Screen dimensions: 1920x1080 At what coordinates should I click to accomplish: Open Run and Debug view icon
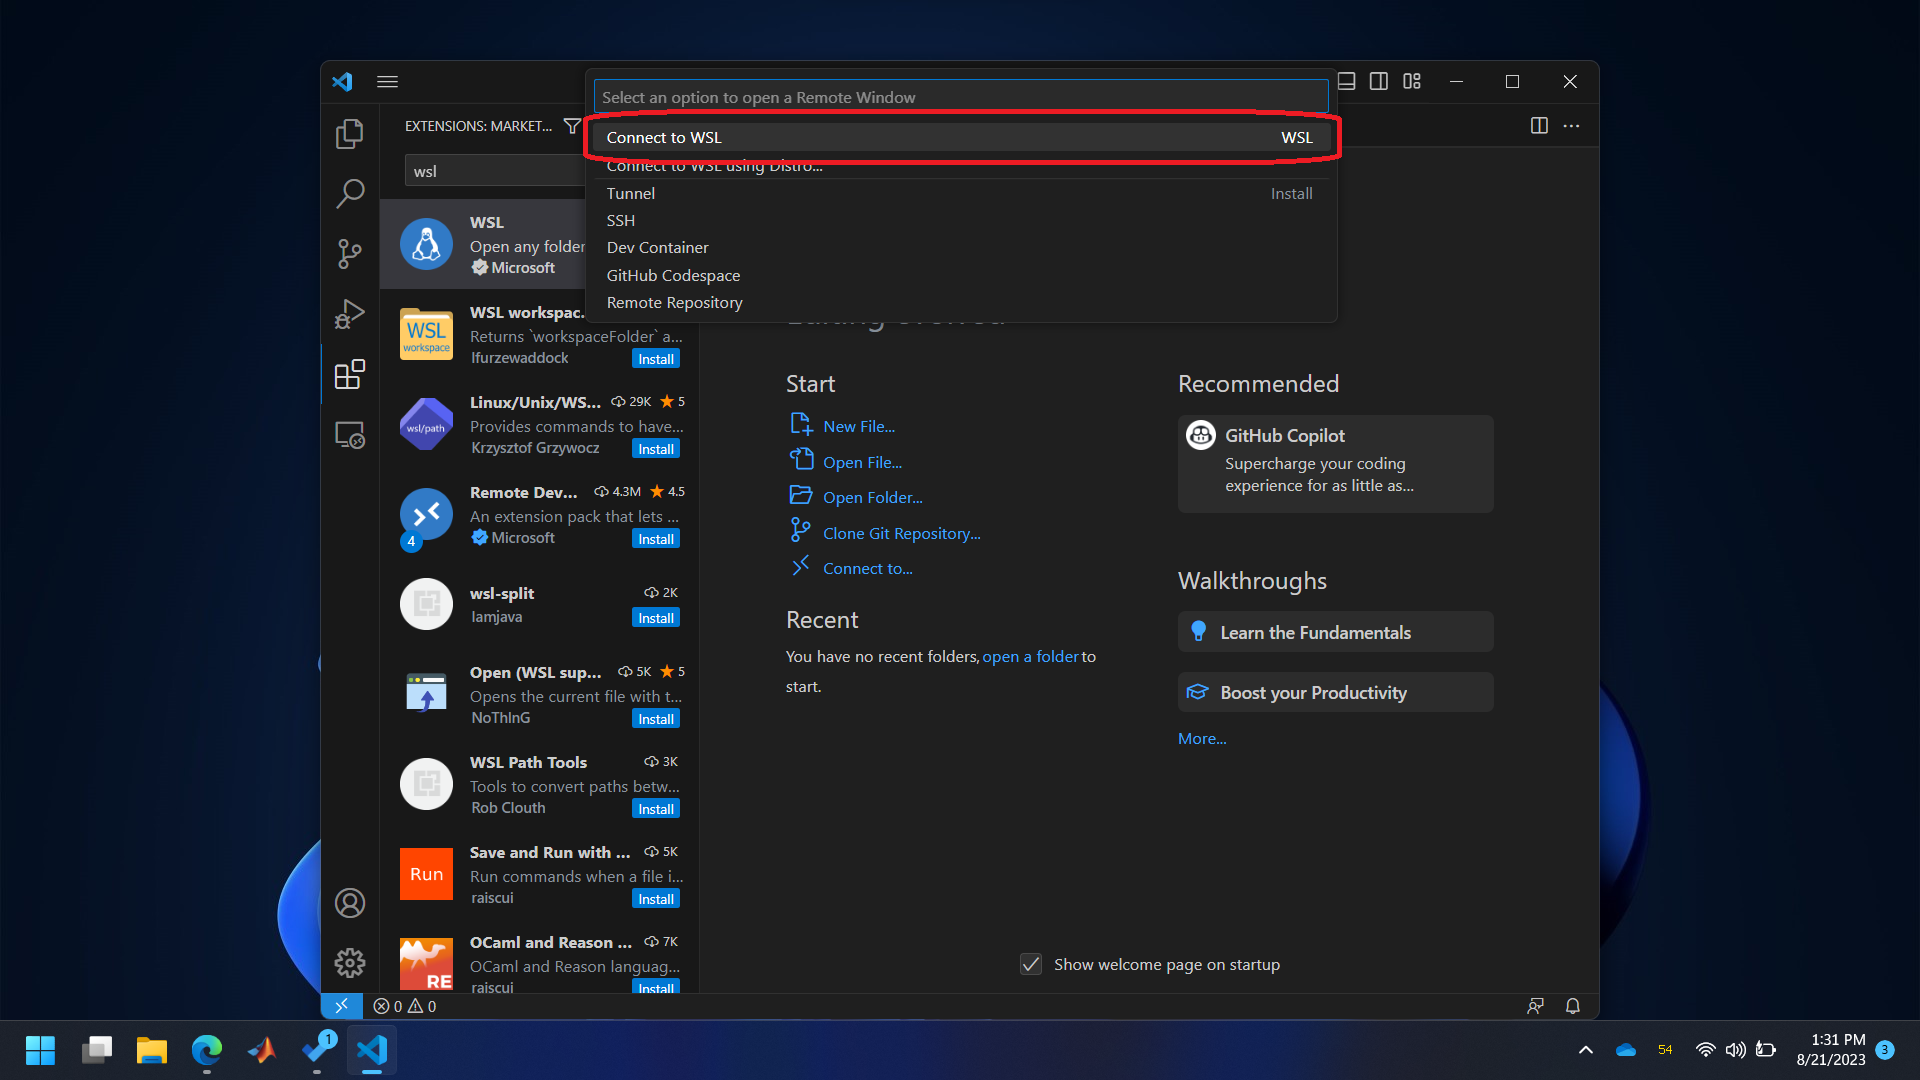349,314
